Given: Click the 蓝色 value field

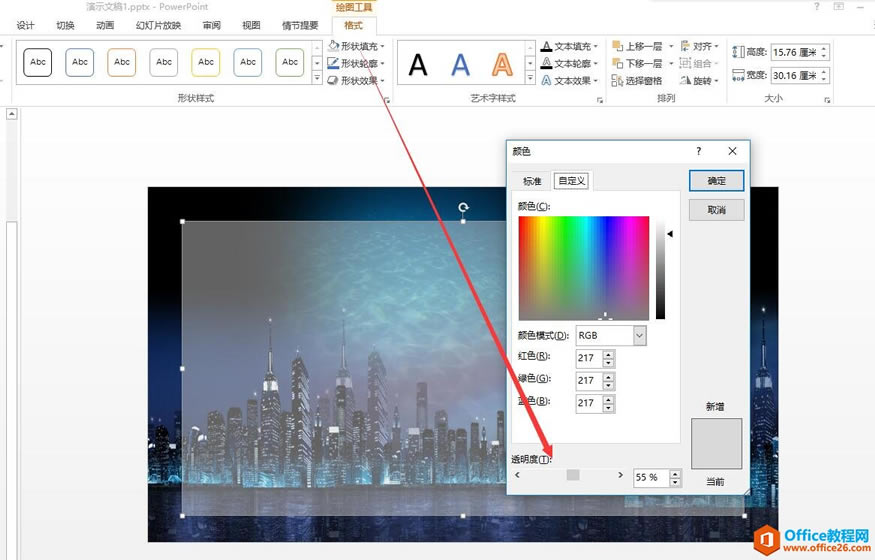Looking at the screenshot, I should pos(589,403).
